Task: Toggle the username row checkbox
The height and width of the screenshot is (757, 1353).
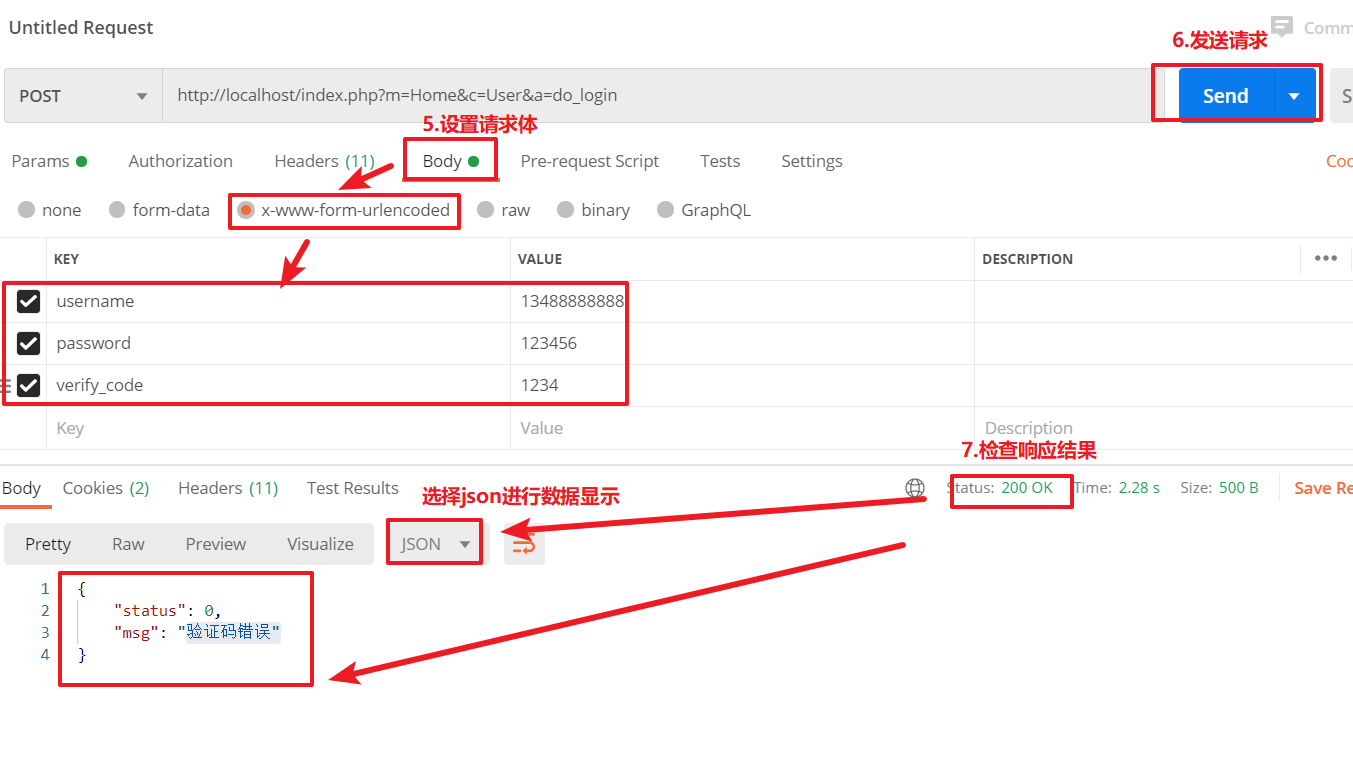Action: (28, 301)
